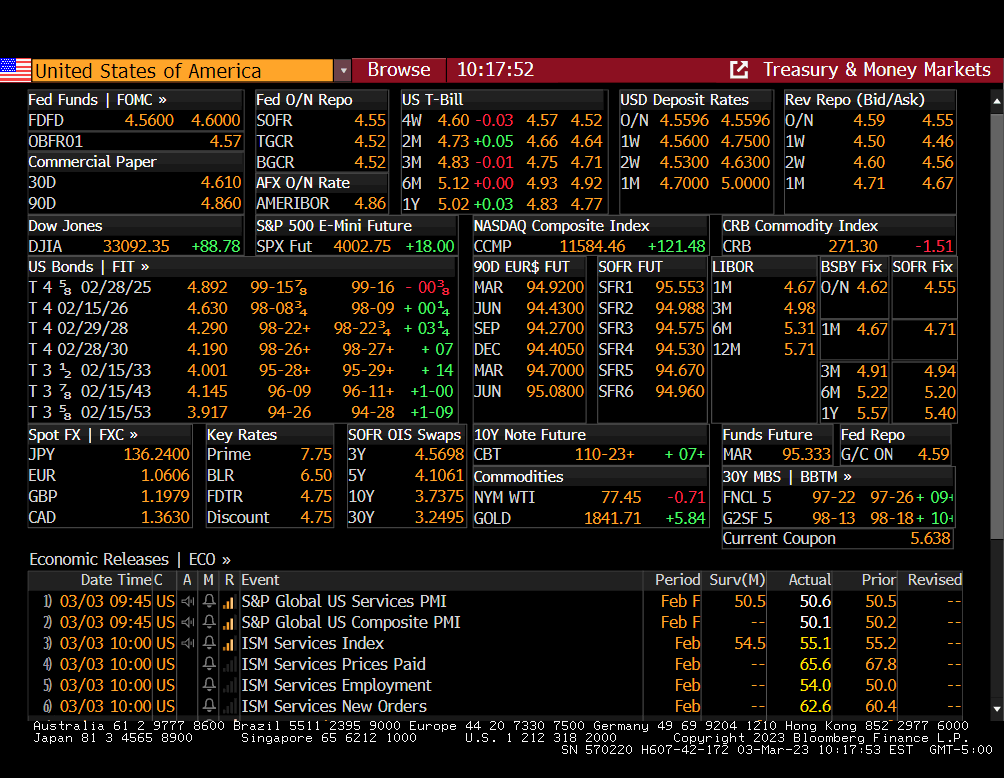Open the pop-out icon beside Treasury & Money Markets
This screenshot has width=1004, height=778.
click(x=739, y=70)
